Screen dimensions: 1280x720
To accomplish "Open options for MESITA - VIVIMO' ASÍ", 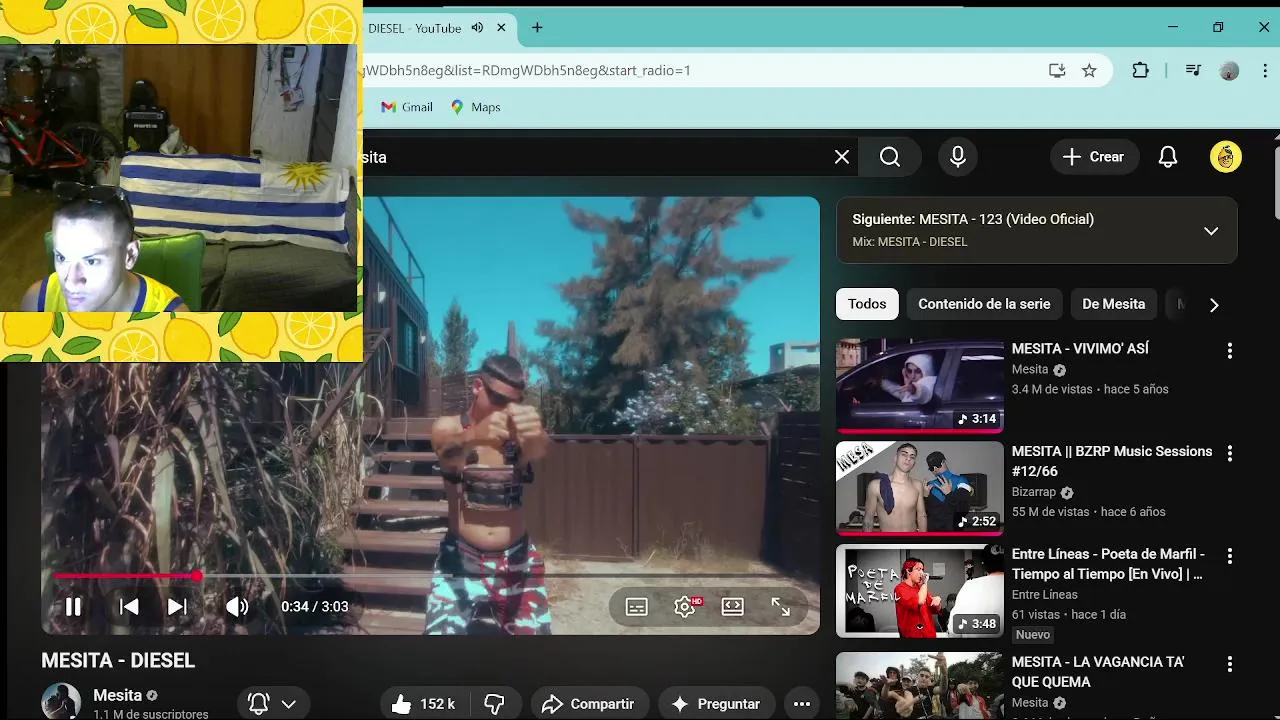I will (x=1230, y=351).
